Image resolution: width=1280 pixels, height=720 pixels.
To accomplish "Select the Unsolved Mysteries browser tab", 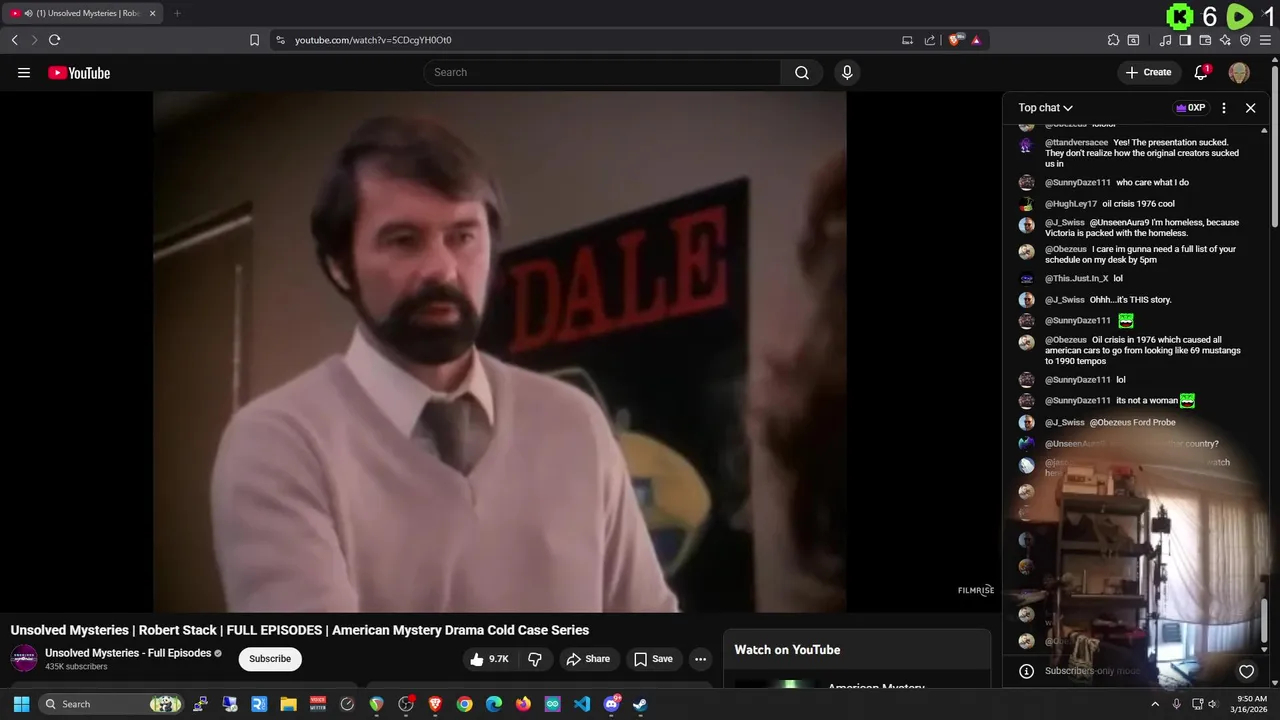I will [x=82, y=13].
